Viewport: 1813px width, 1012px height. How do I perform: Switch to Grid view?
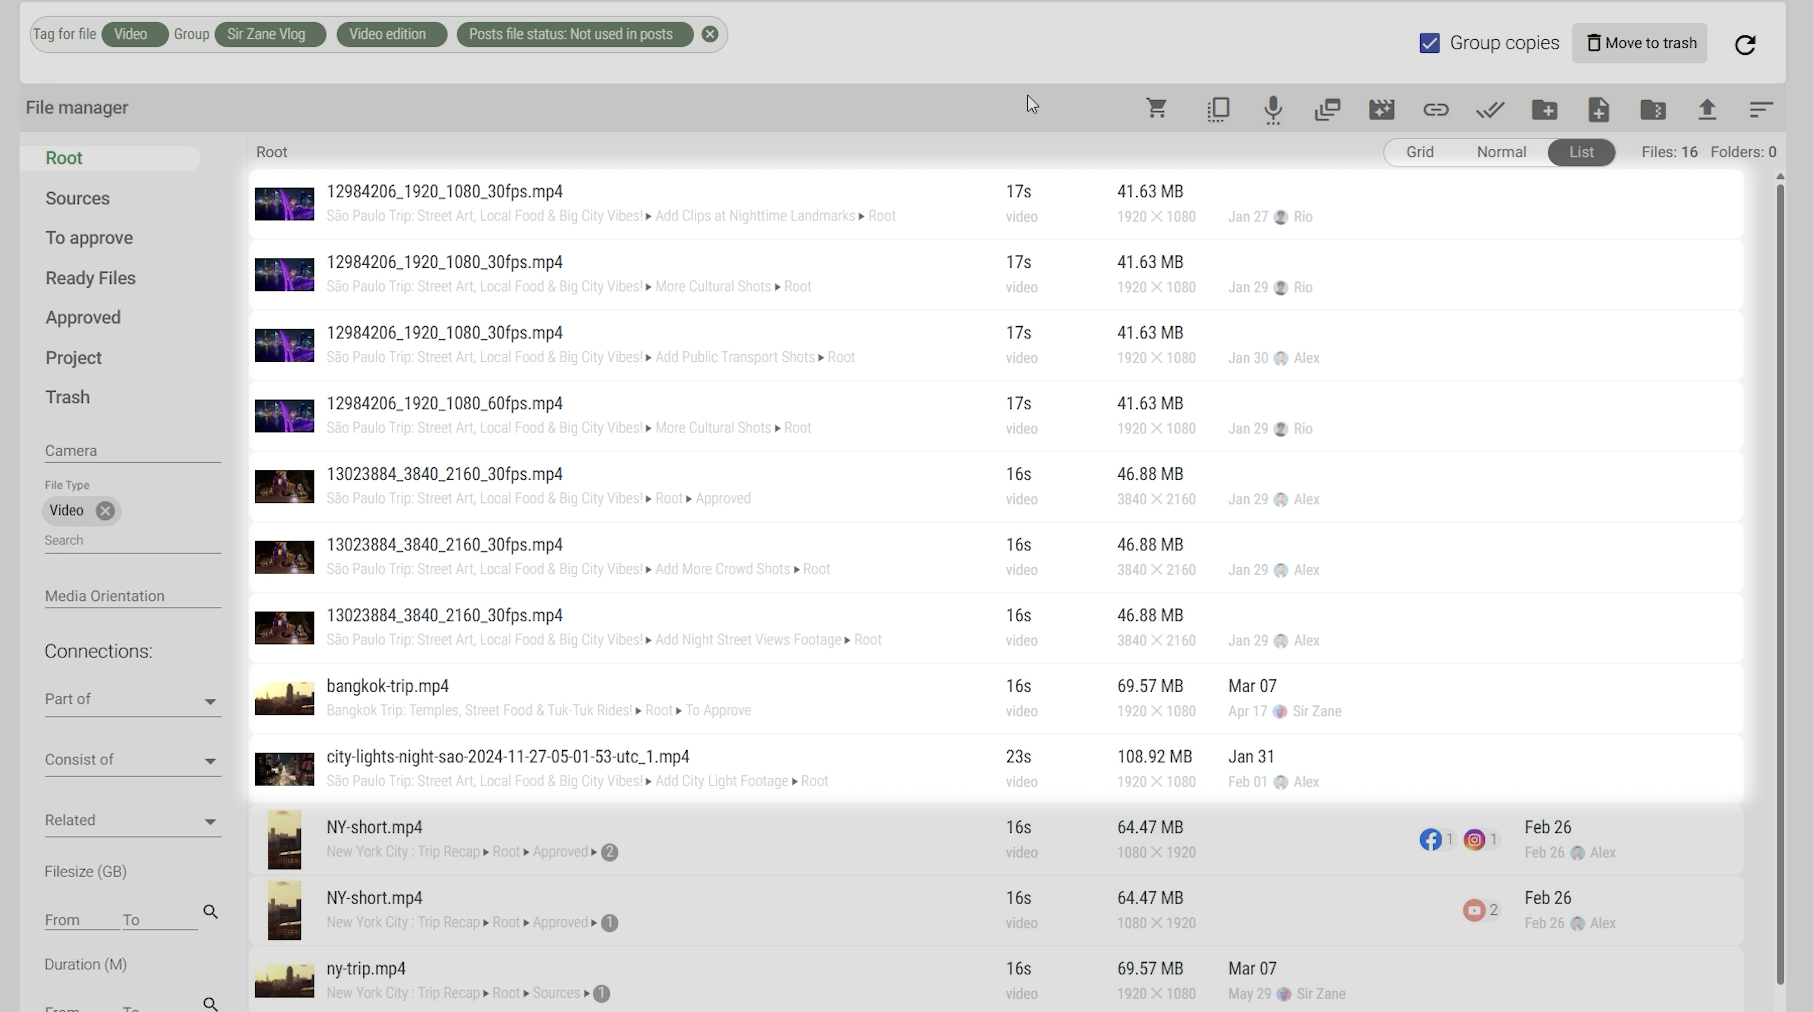point(1419,152)
